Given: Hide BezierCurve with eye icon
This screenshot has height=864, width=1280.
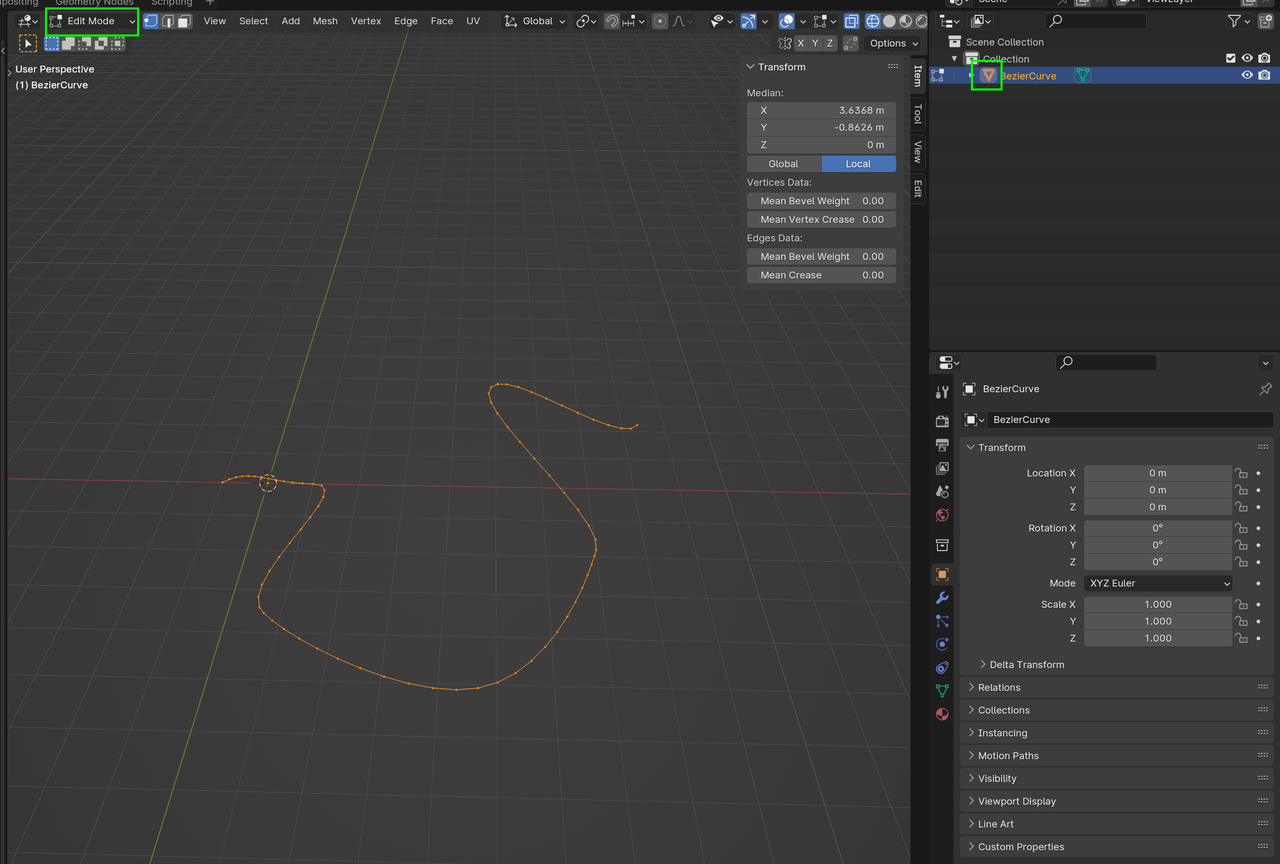Looking at the screenshot, I should point(1247,76).
